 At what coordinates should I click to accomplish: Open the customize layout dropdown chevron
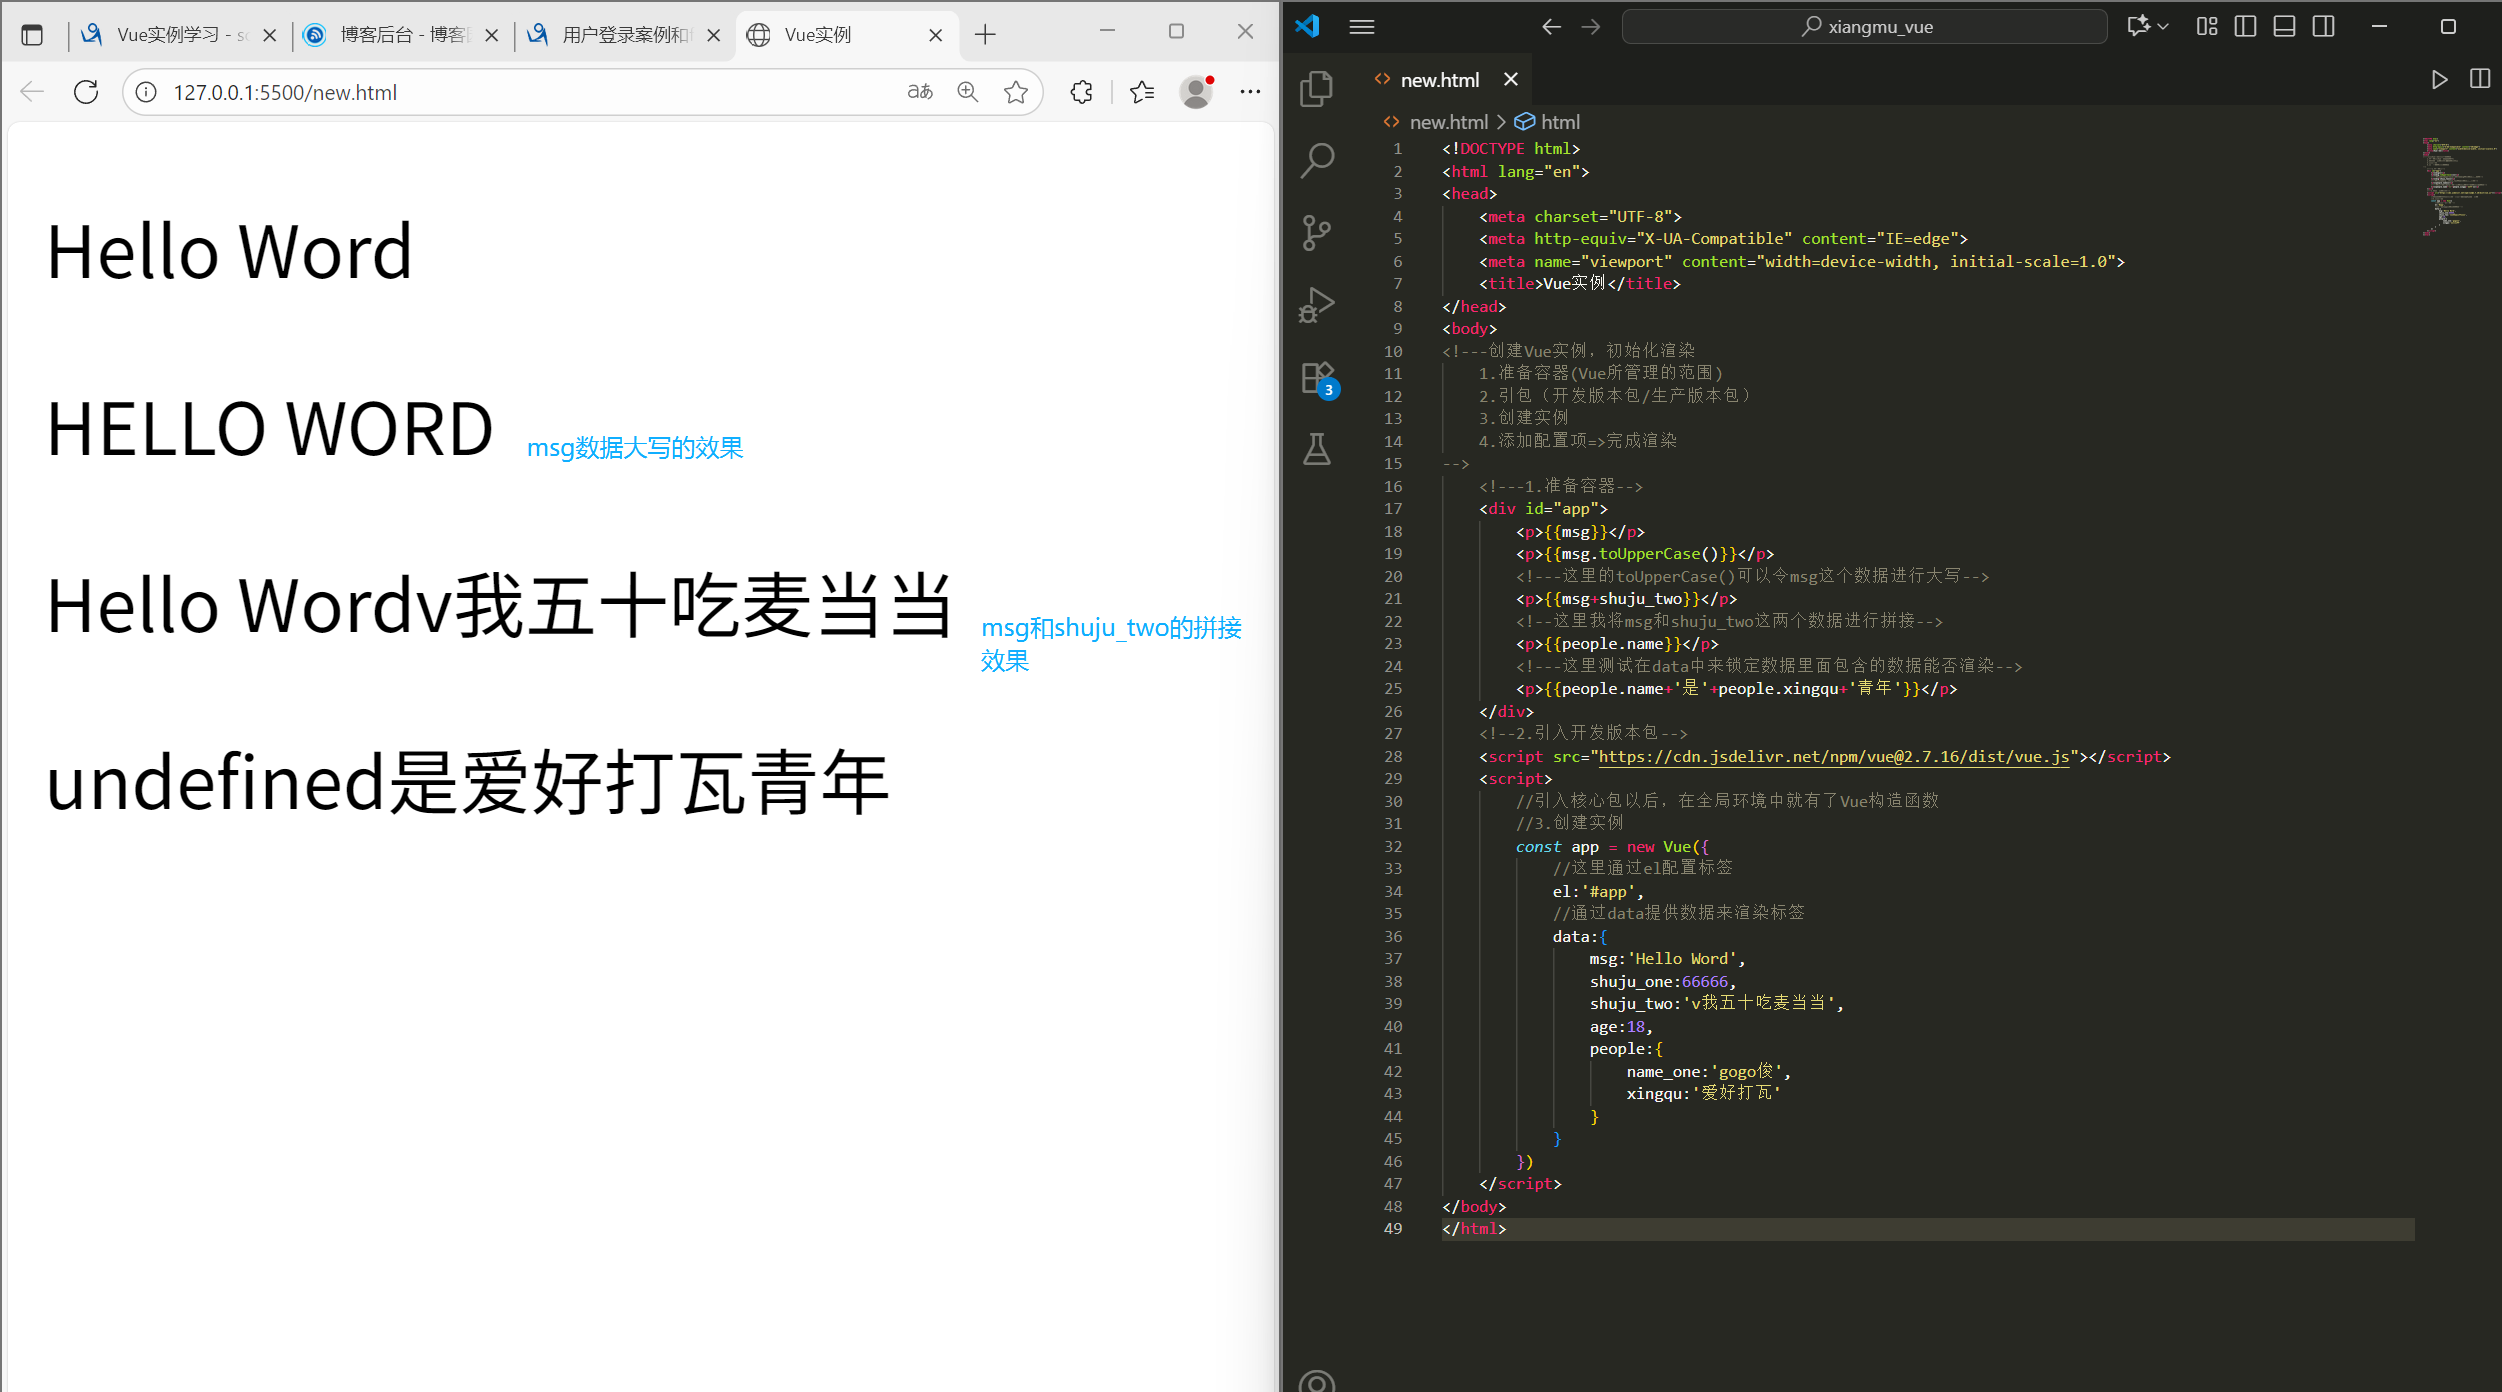pos(2162,27)
